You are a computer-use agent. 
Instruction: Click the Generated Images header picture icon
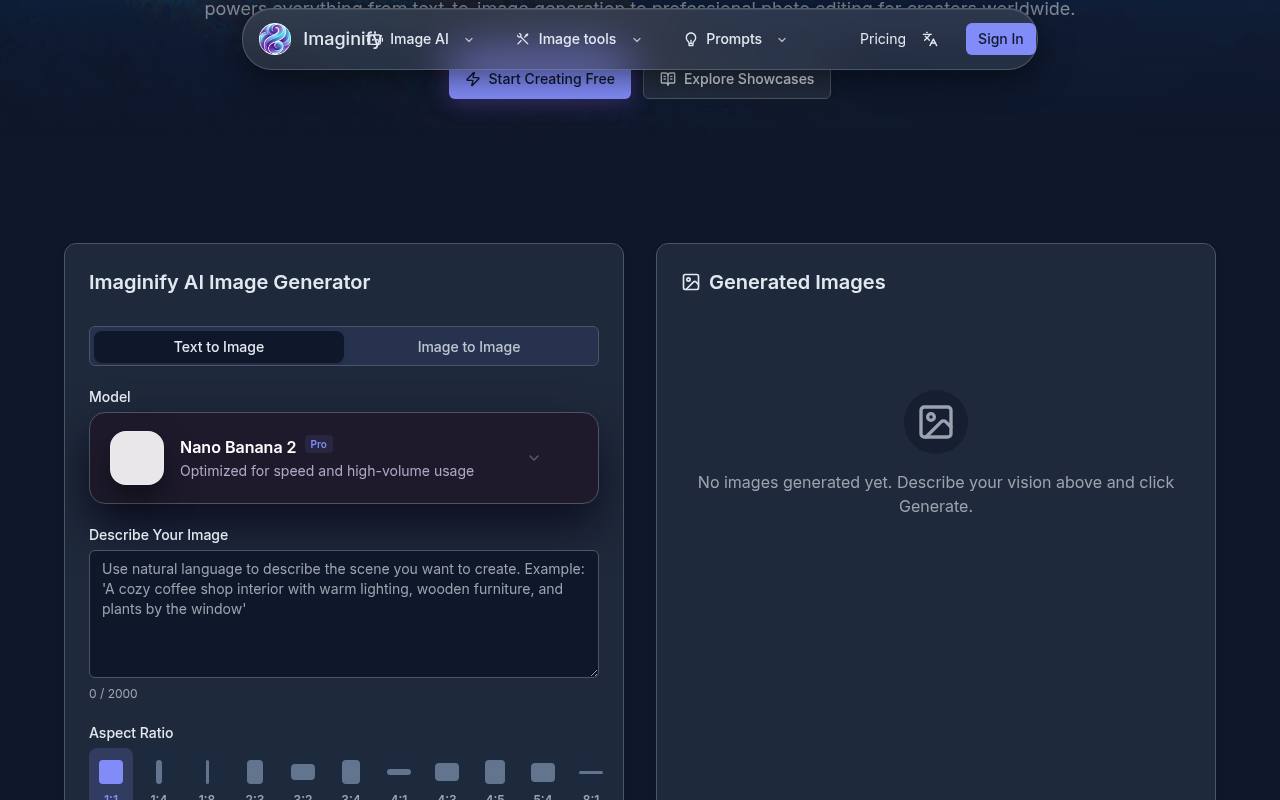691,282
